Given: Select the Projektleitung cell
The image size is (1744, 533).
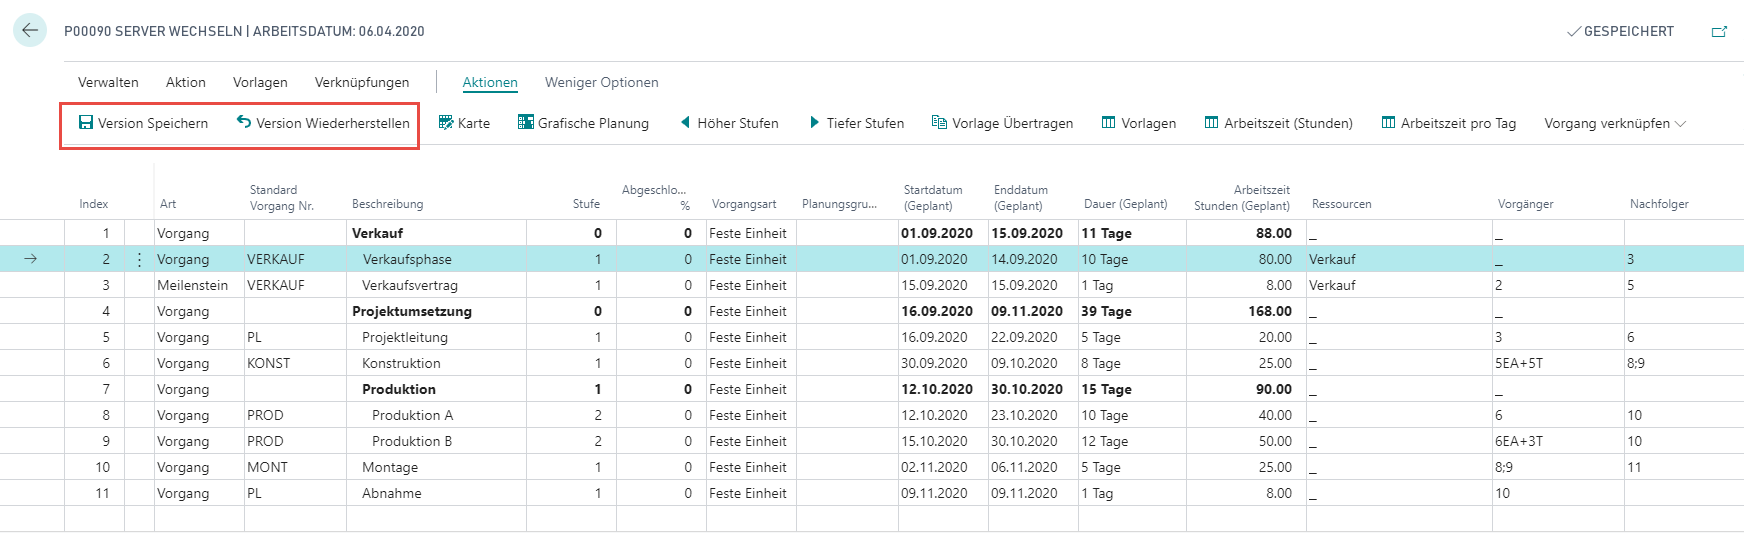Looking at the screenshot, I should coord(436,337).
